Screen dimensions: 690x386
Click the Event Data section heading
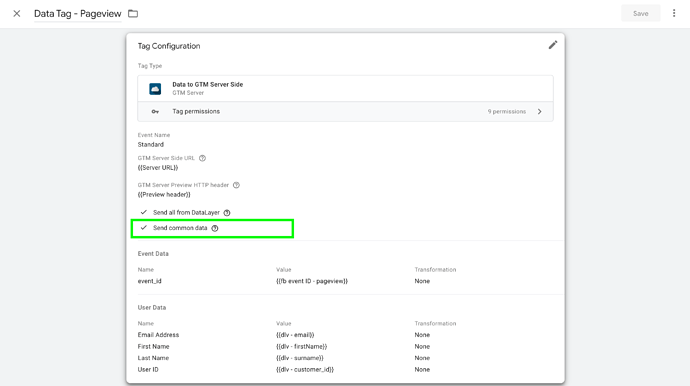click(153, 254)
